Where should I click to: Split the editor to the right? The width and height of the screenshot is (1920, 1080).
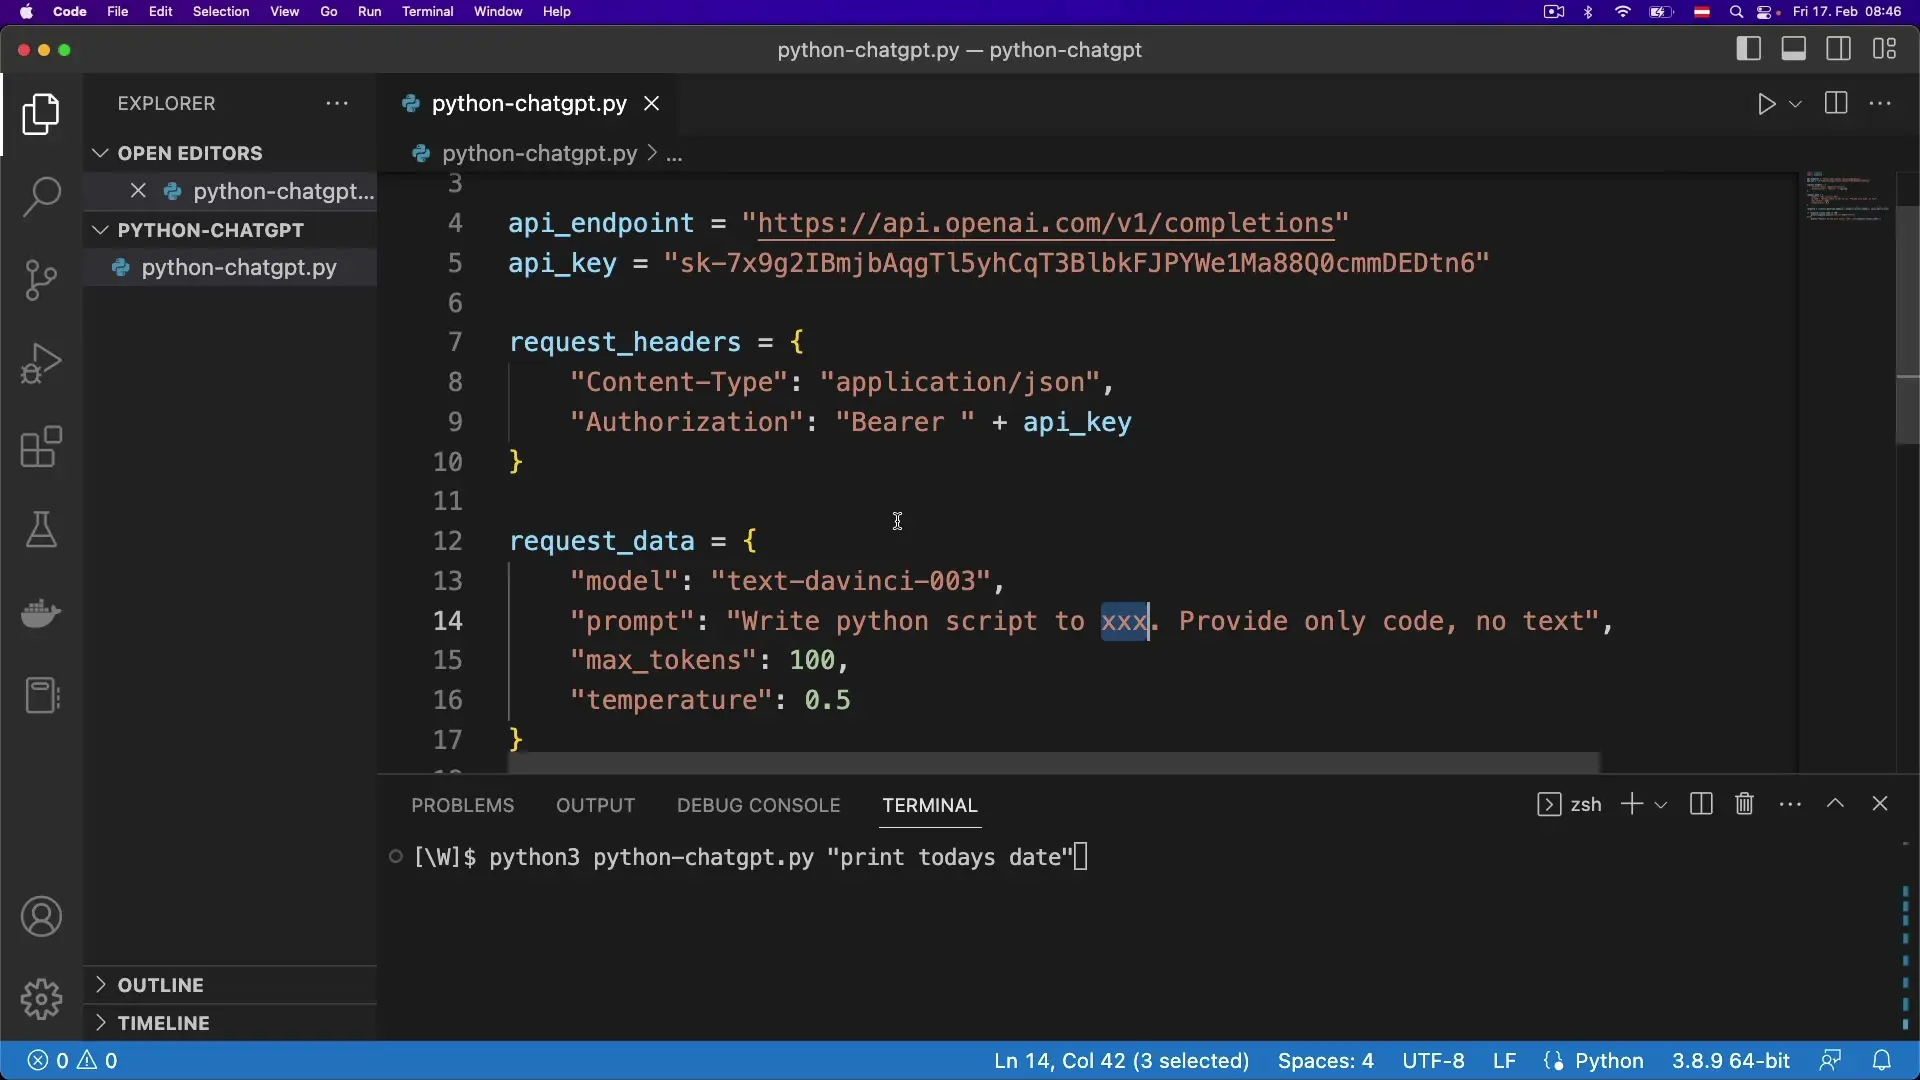(1836, 103)
